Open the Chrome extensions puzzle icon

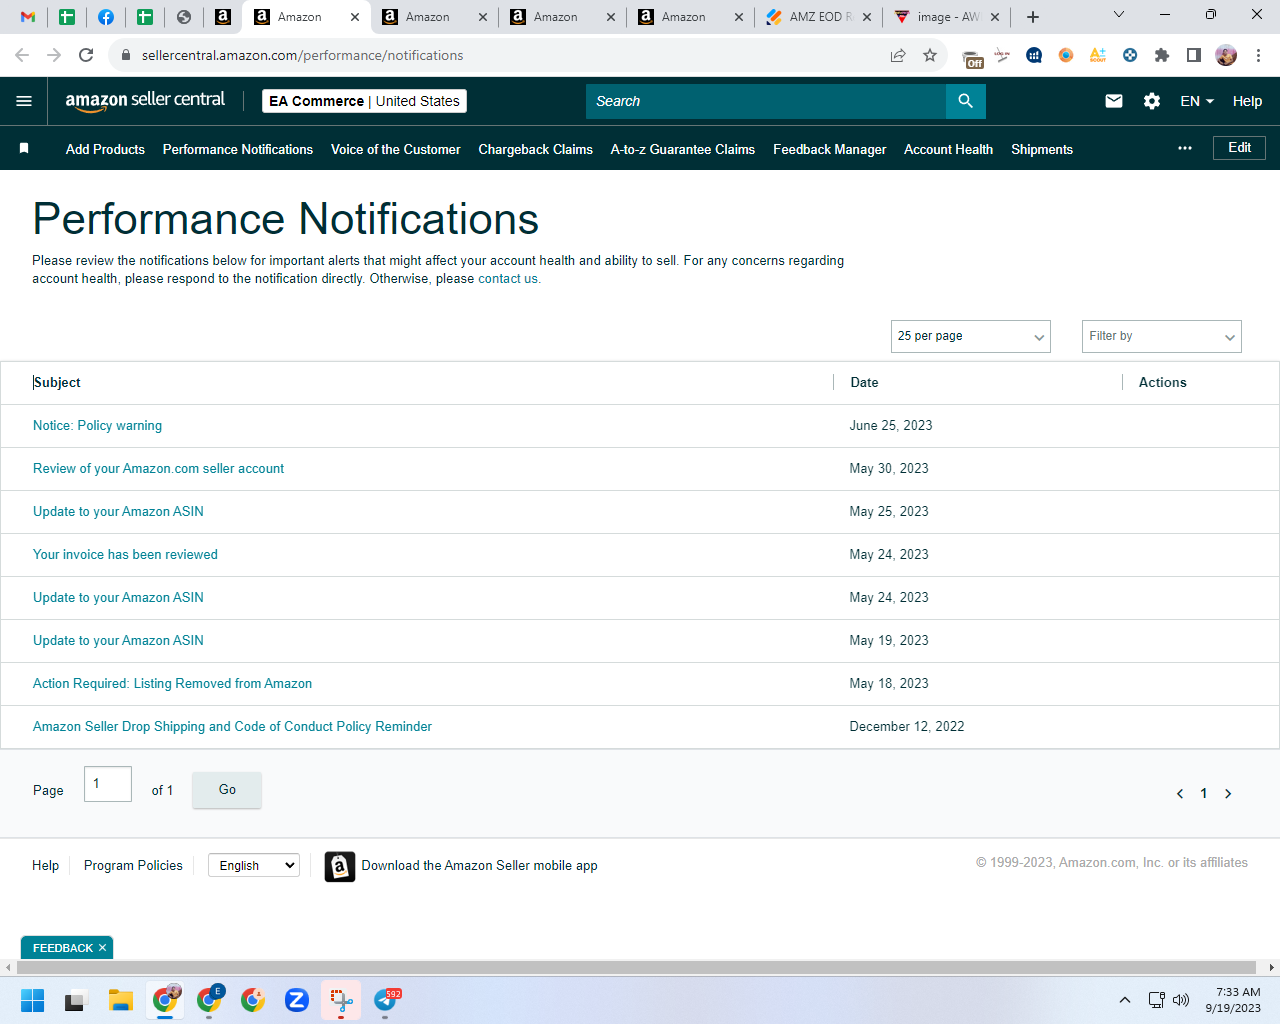tap(1162, 55)
